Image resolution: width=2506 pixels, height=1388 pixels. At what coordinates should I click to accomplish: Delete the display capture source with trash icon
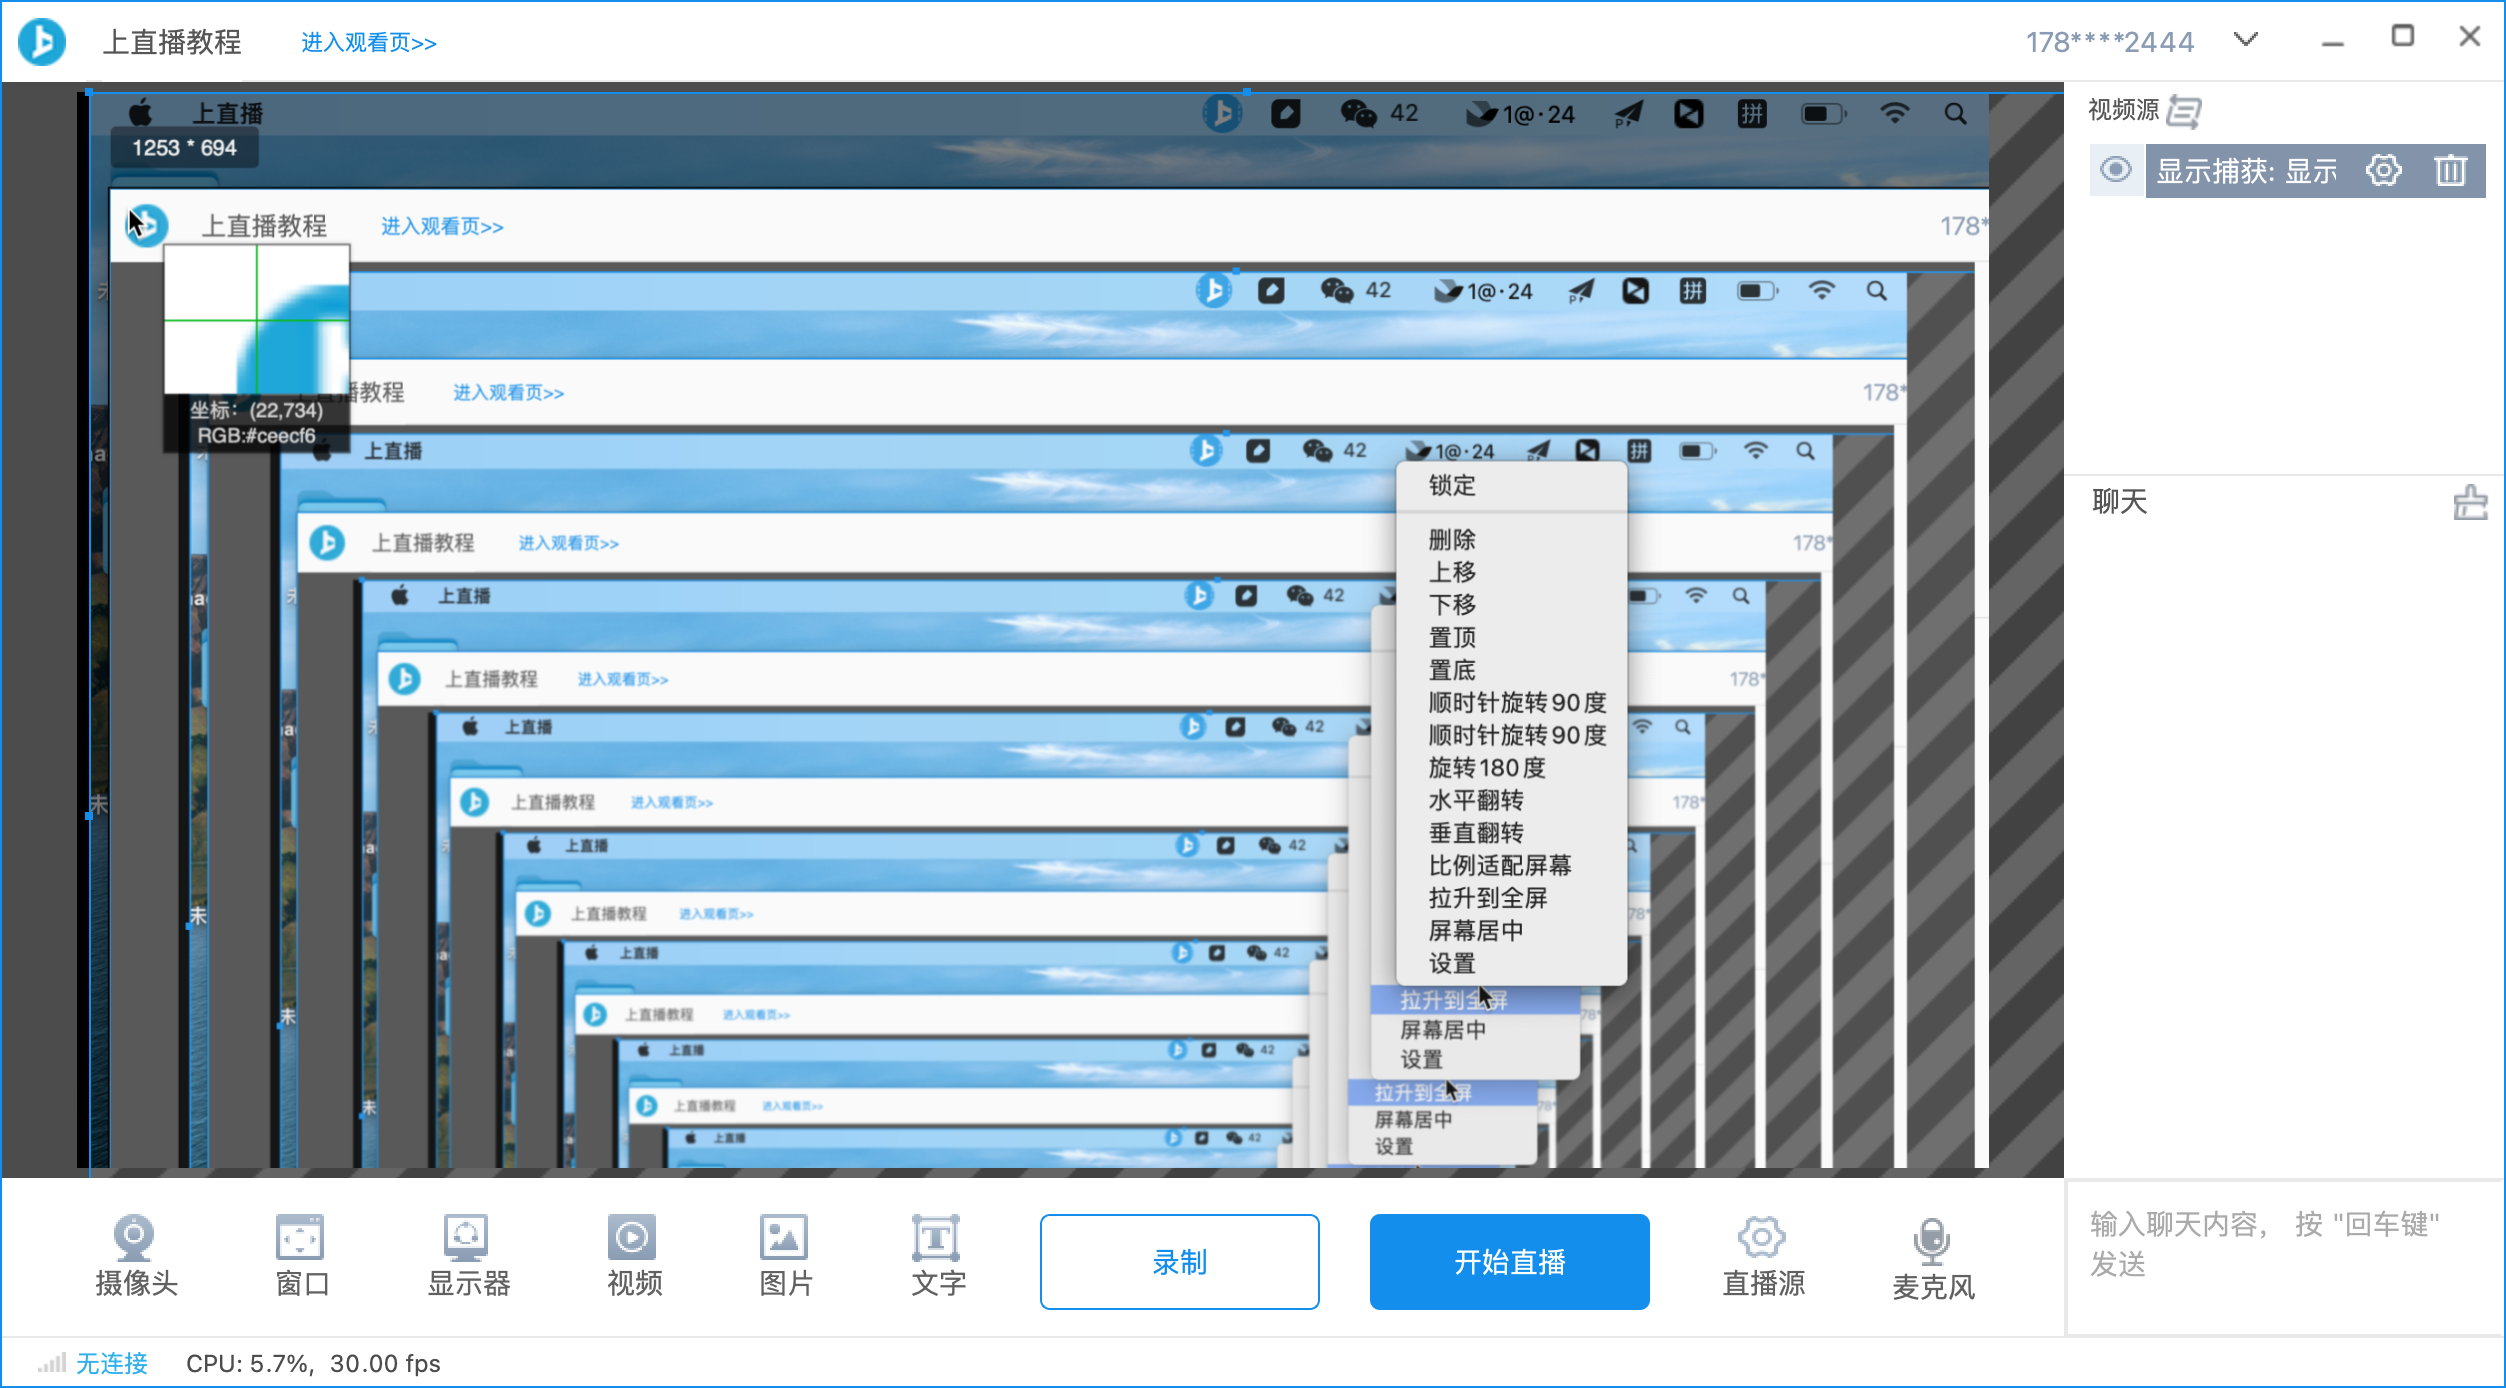point(2450,171)
